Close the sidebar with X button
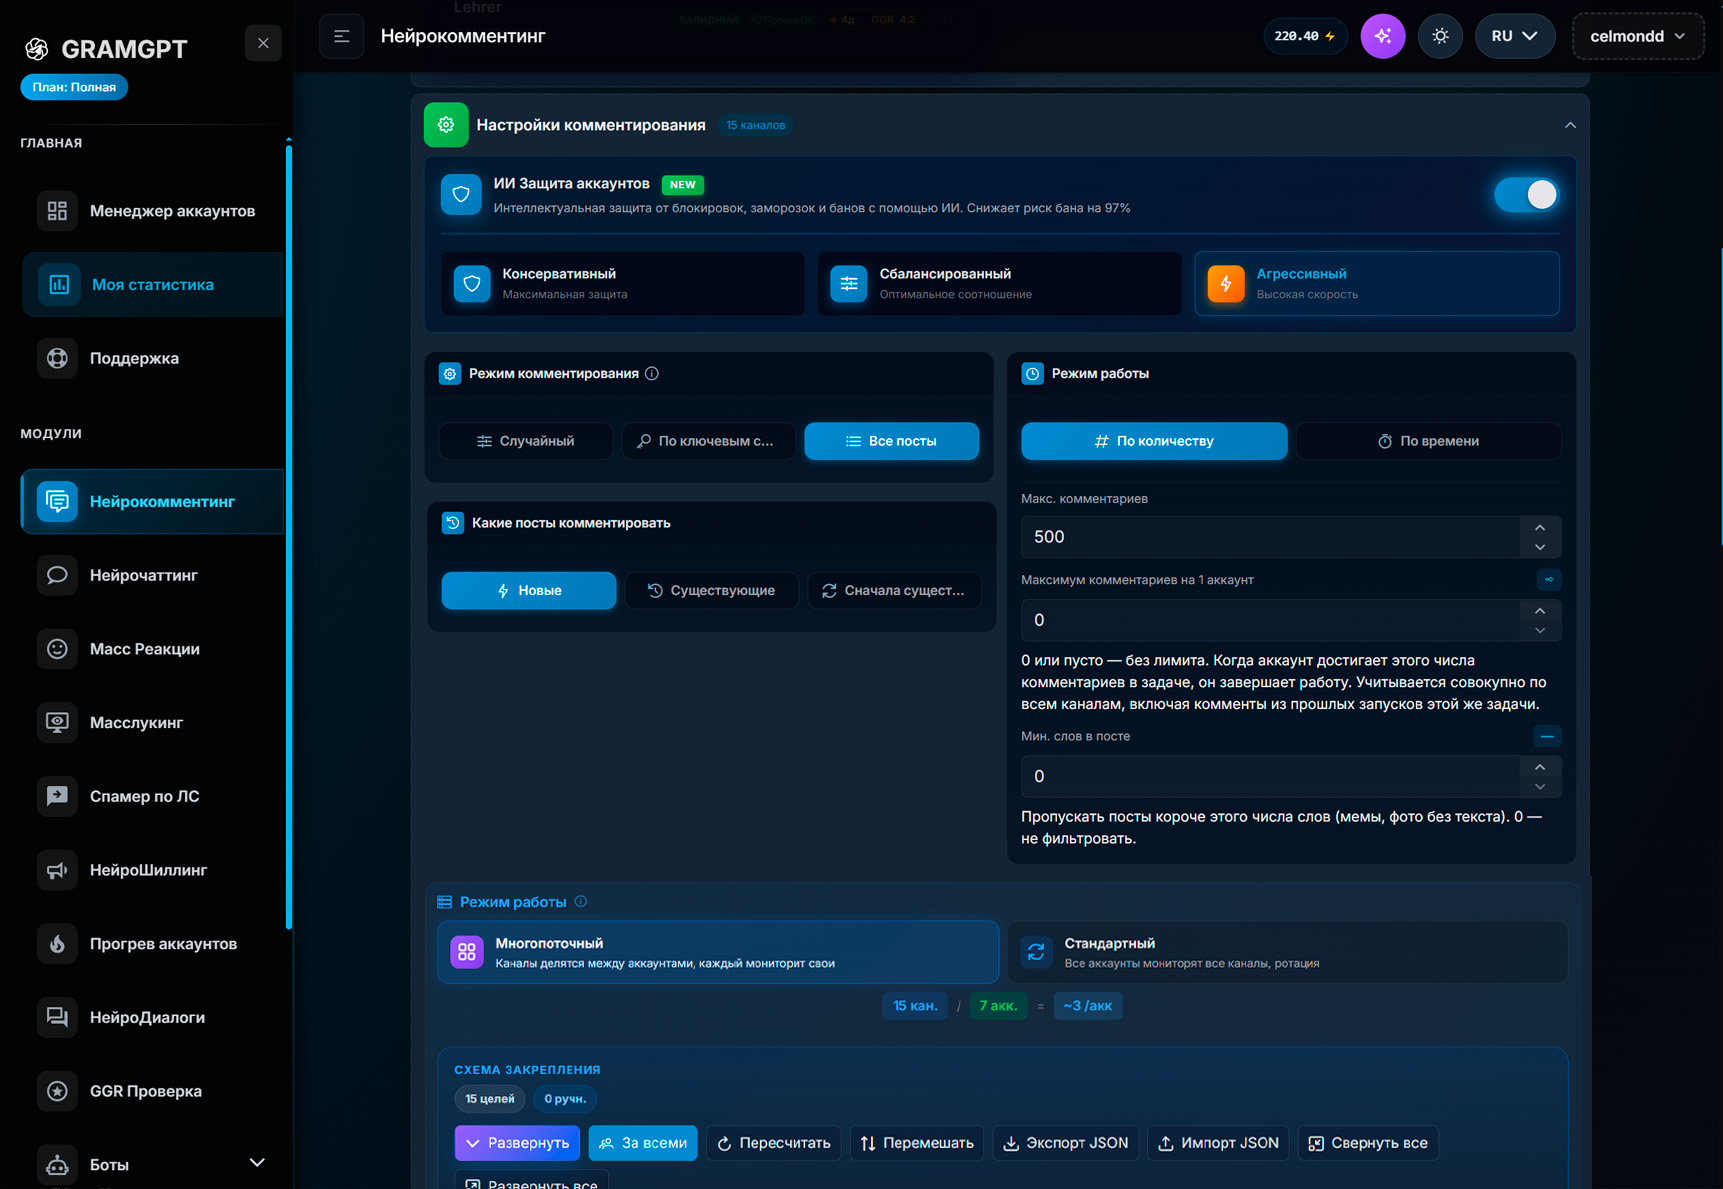The width and height of the screenshot is (1723, 1189). coord(263,43)
